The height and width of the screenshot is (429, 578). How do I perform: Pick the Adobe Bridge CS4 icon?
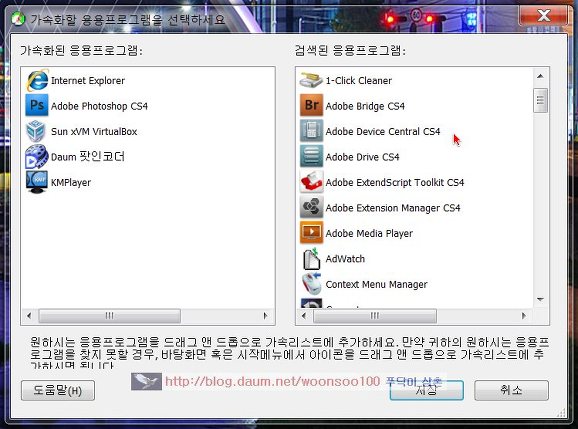coord(311,105)
